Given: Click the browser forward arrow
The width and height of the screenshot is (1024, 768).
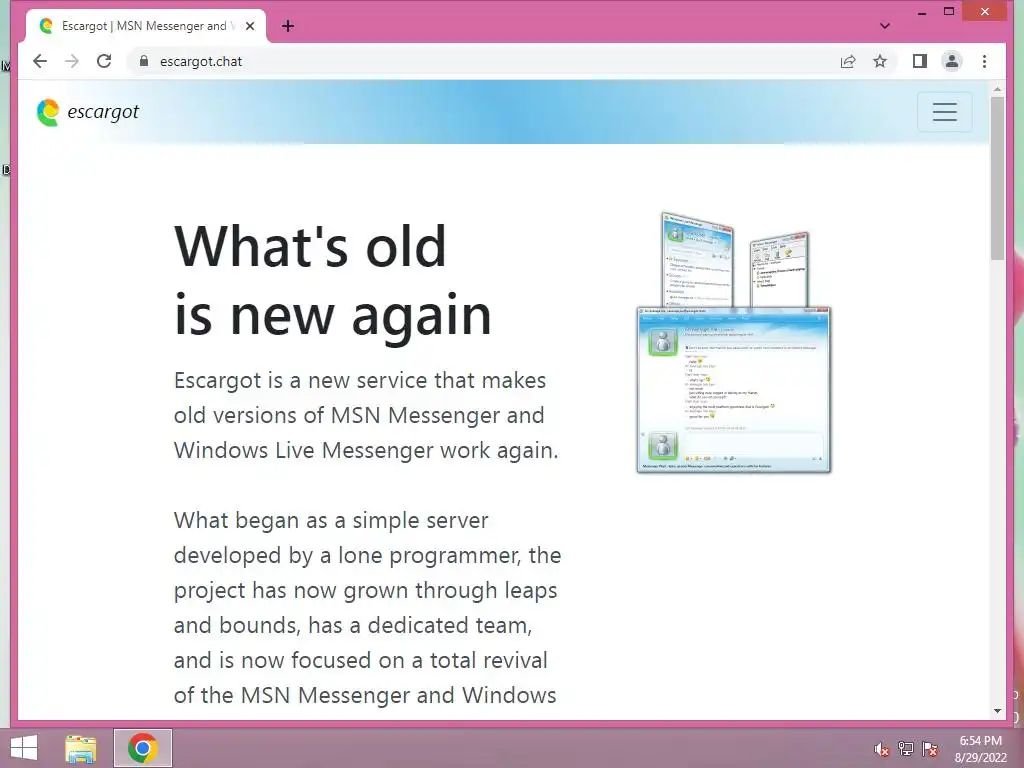Looking at the screenshot, I should pyautogui.click(x=72, y=61).
